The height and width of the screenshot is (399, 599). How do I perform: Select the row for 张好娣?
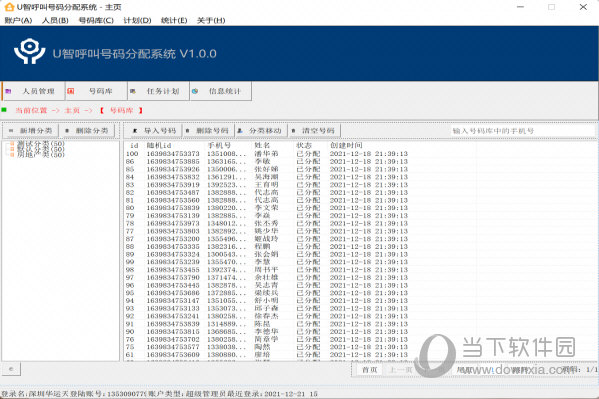[x=267, y=169]
